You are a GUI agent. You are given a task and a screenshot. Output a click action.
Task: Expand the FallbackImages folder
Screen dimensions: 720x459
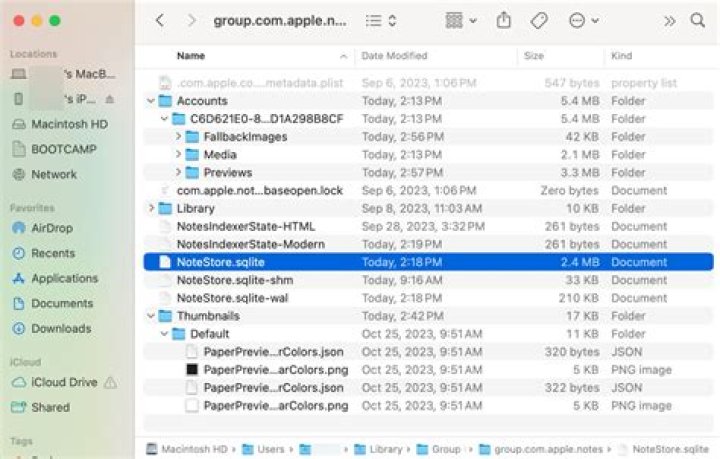pyautogui.click(x=179, y=136)
